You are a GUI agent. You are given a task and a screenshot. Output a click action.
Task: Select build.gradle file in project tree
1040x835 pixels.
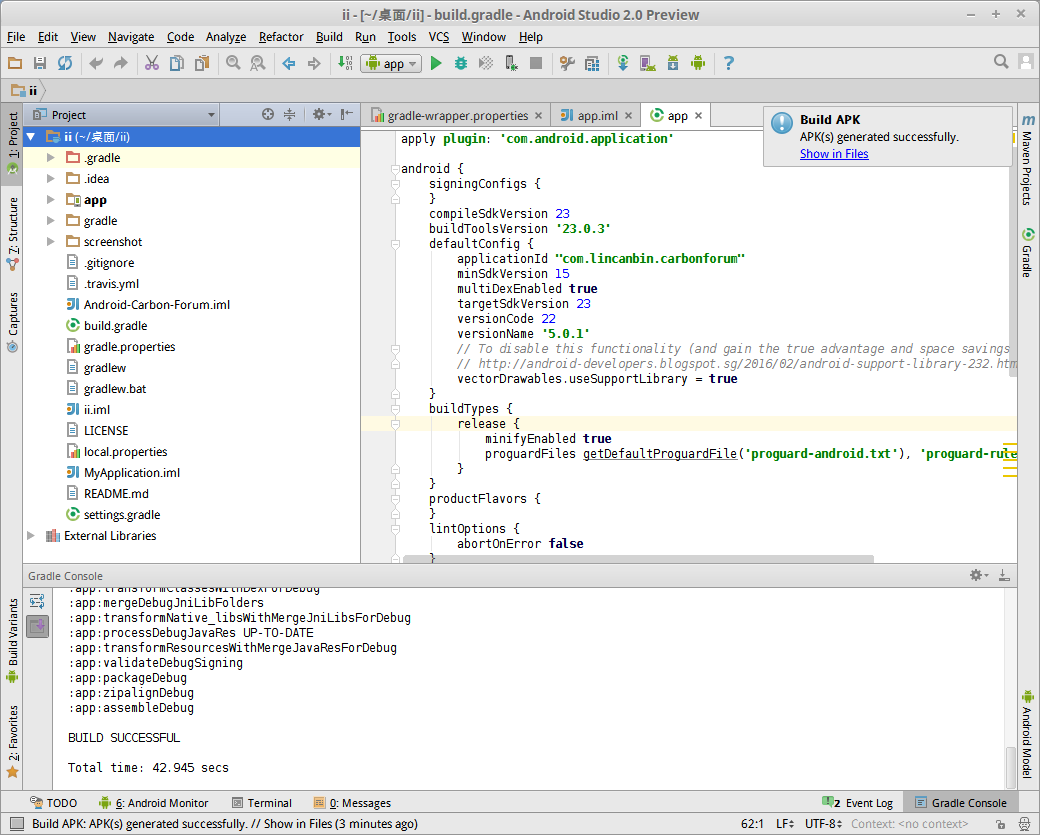(x=115, y=326)
